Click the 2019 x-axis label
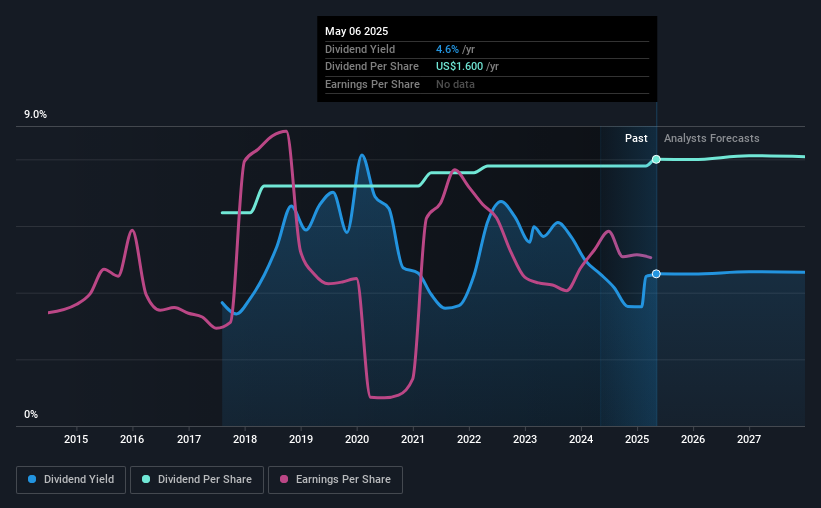 pos(301,439)
